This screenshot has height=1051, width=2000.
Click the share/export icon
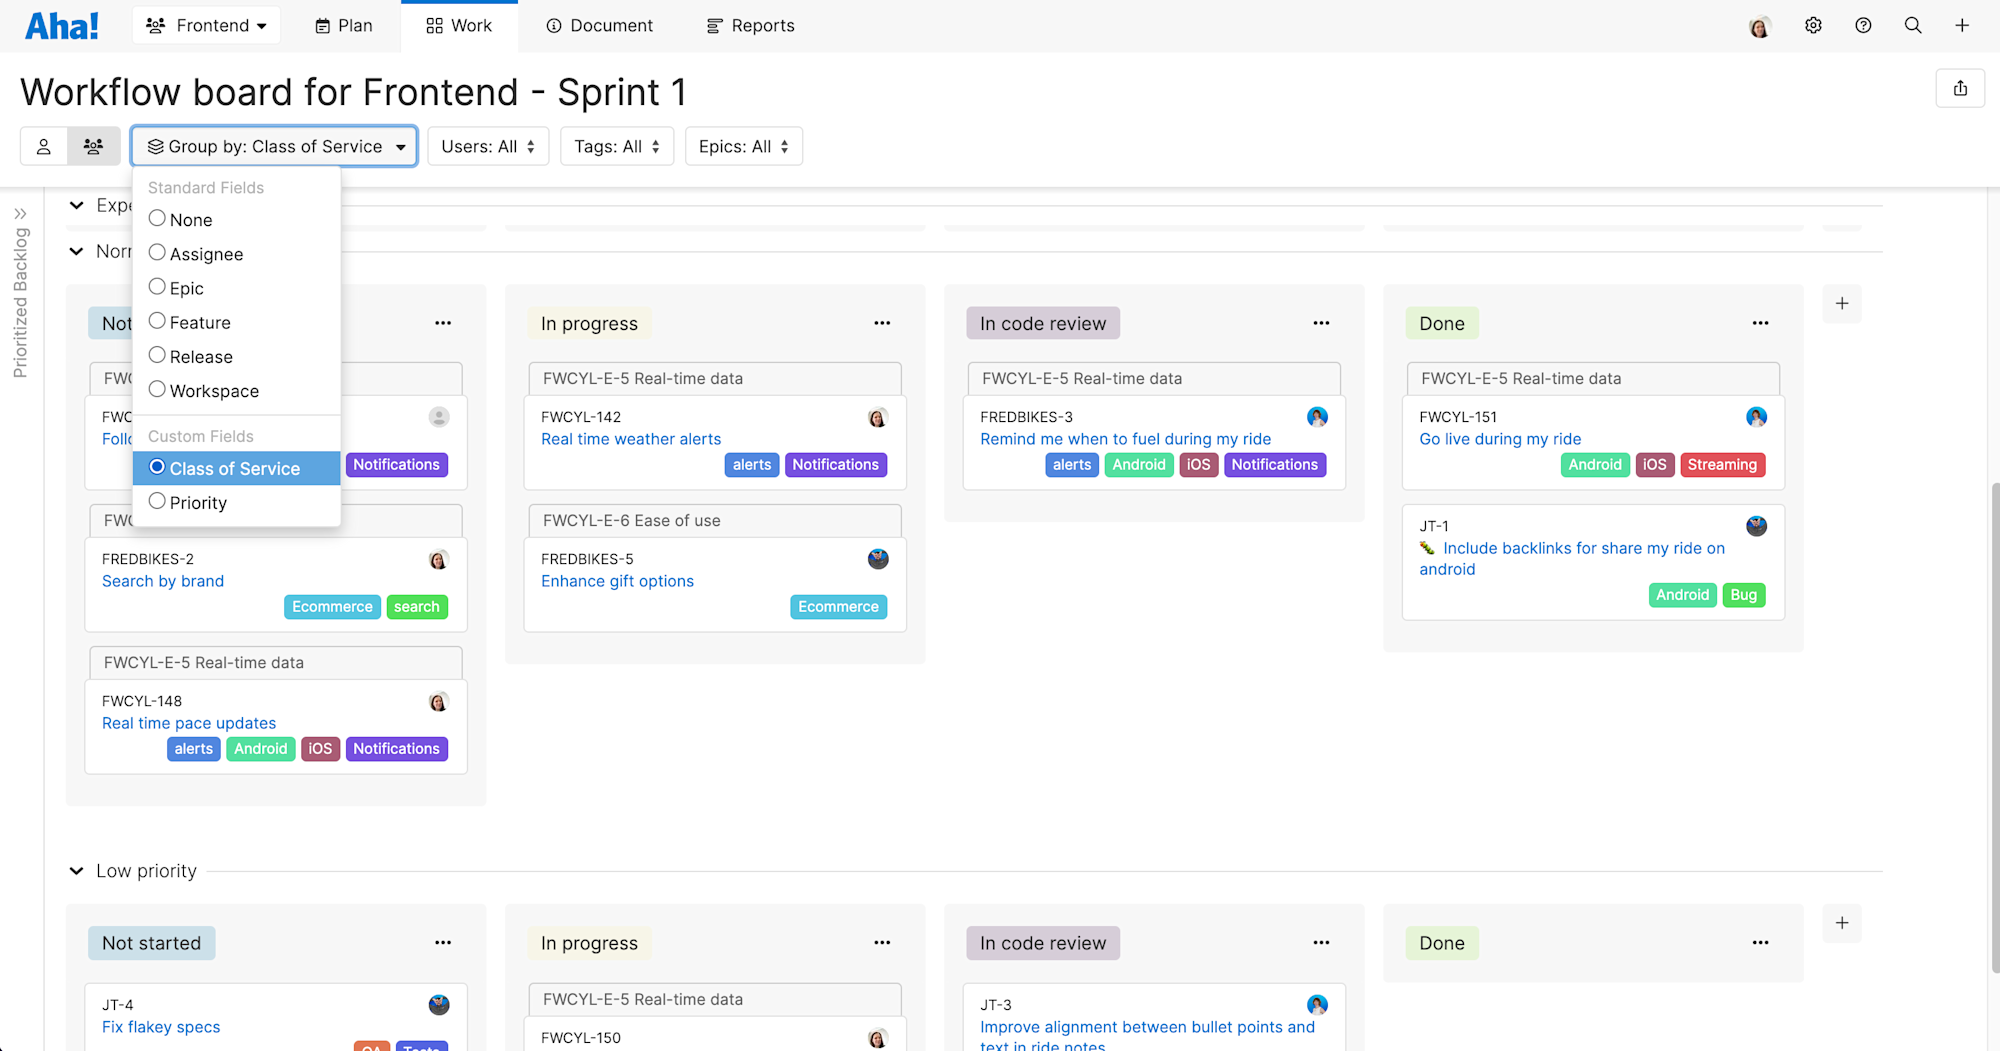(x=1960, y=88)
